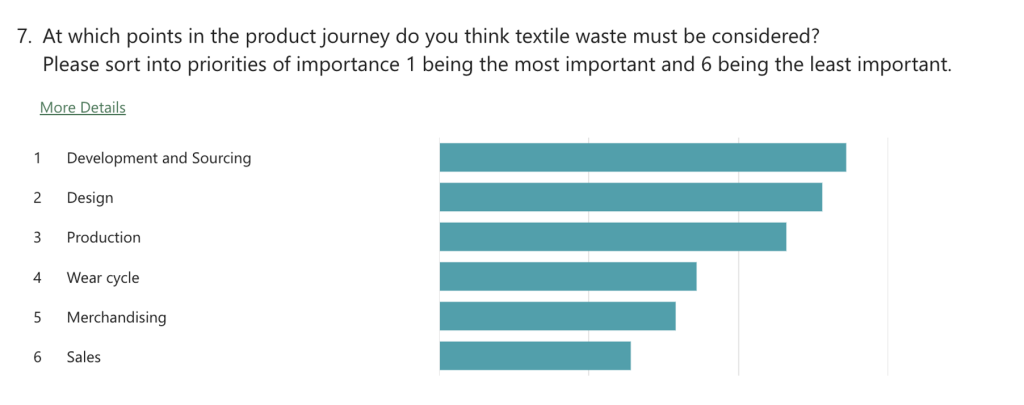
Task: Click the Sales bar
Action: (535, 356)
